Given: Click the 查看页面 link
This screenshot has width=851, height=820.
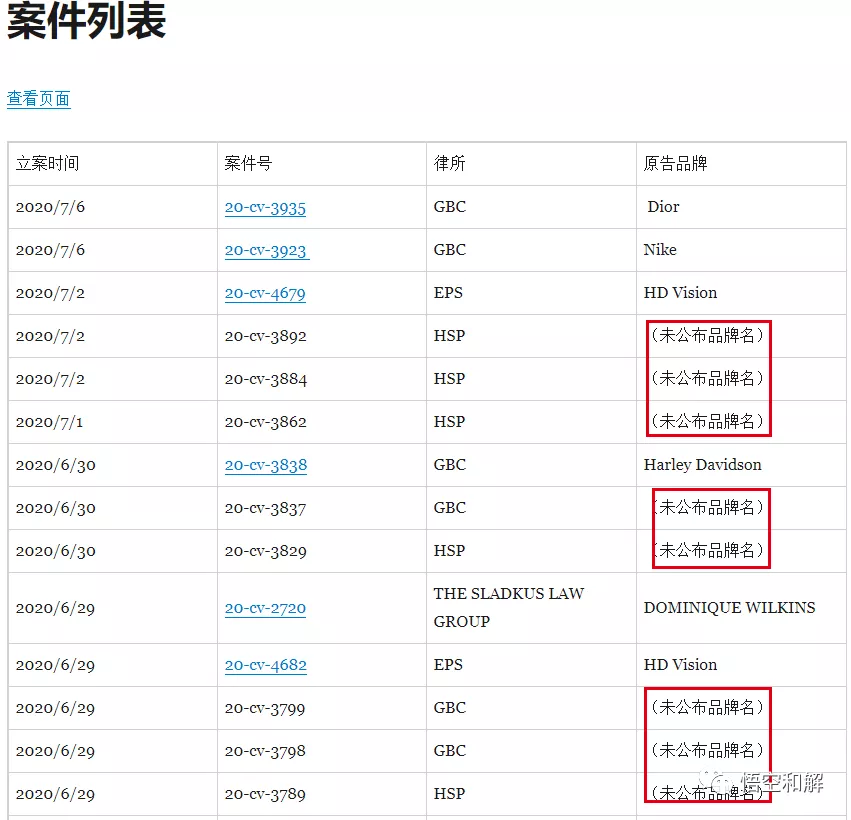Looking at the screenshot, I should [38, 99].
